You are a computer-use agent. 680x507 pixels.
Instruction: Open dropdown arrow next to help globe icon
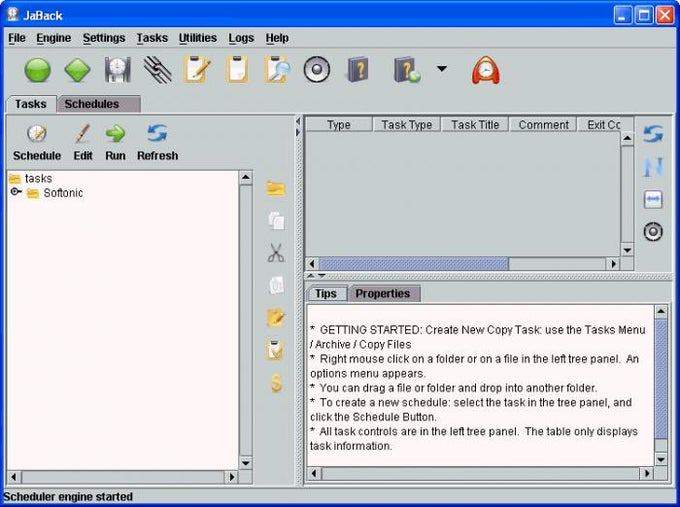[441, 69]
